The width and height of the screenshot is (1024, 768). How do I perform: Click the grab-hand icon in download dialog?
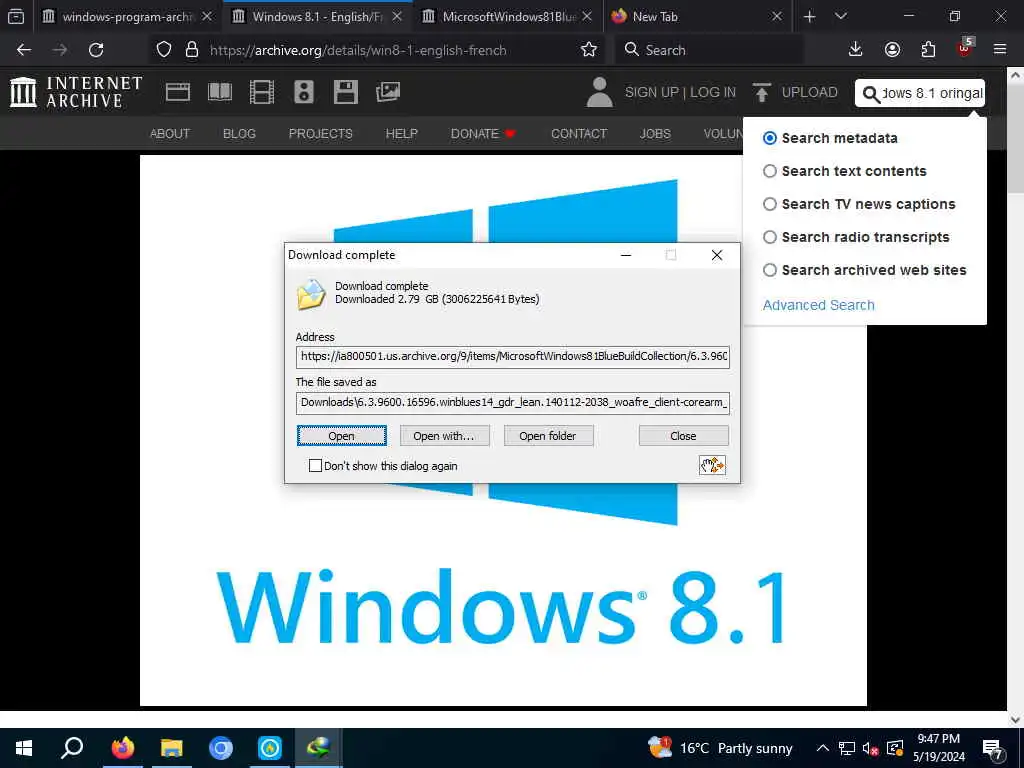click(712, 465)
